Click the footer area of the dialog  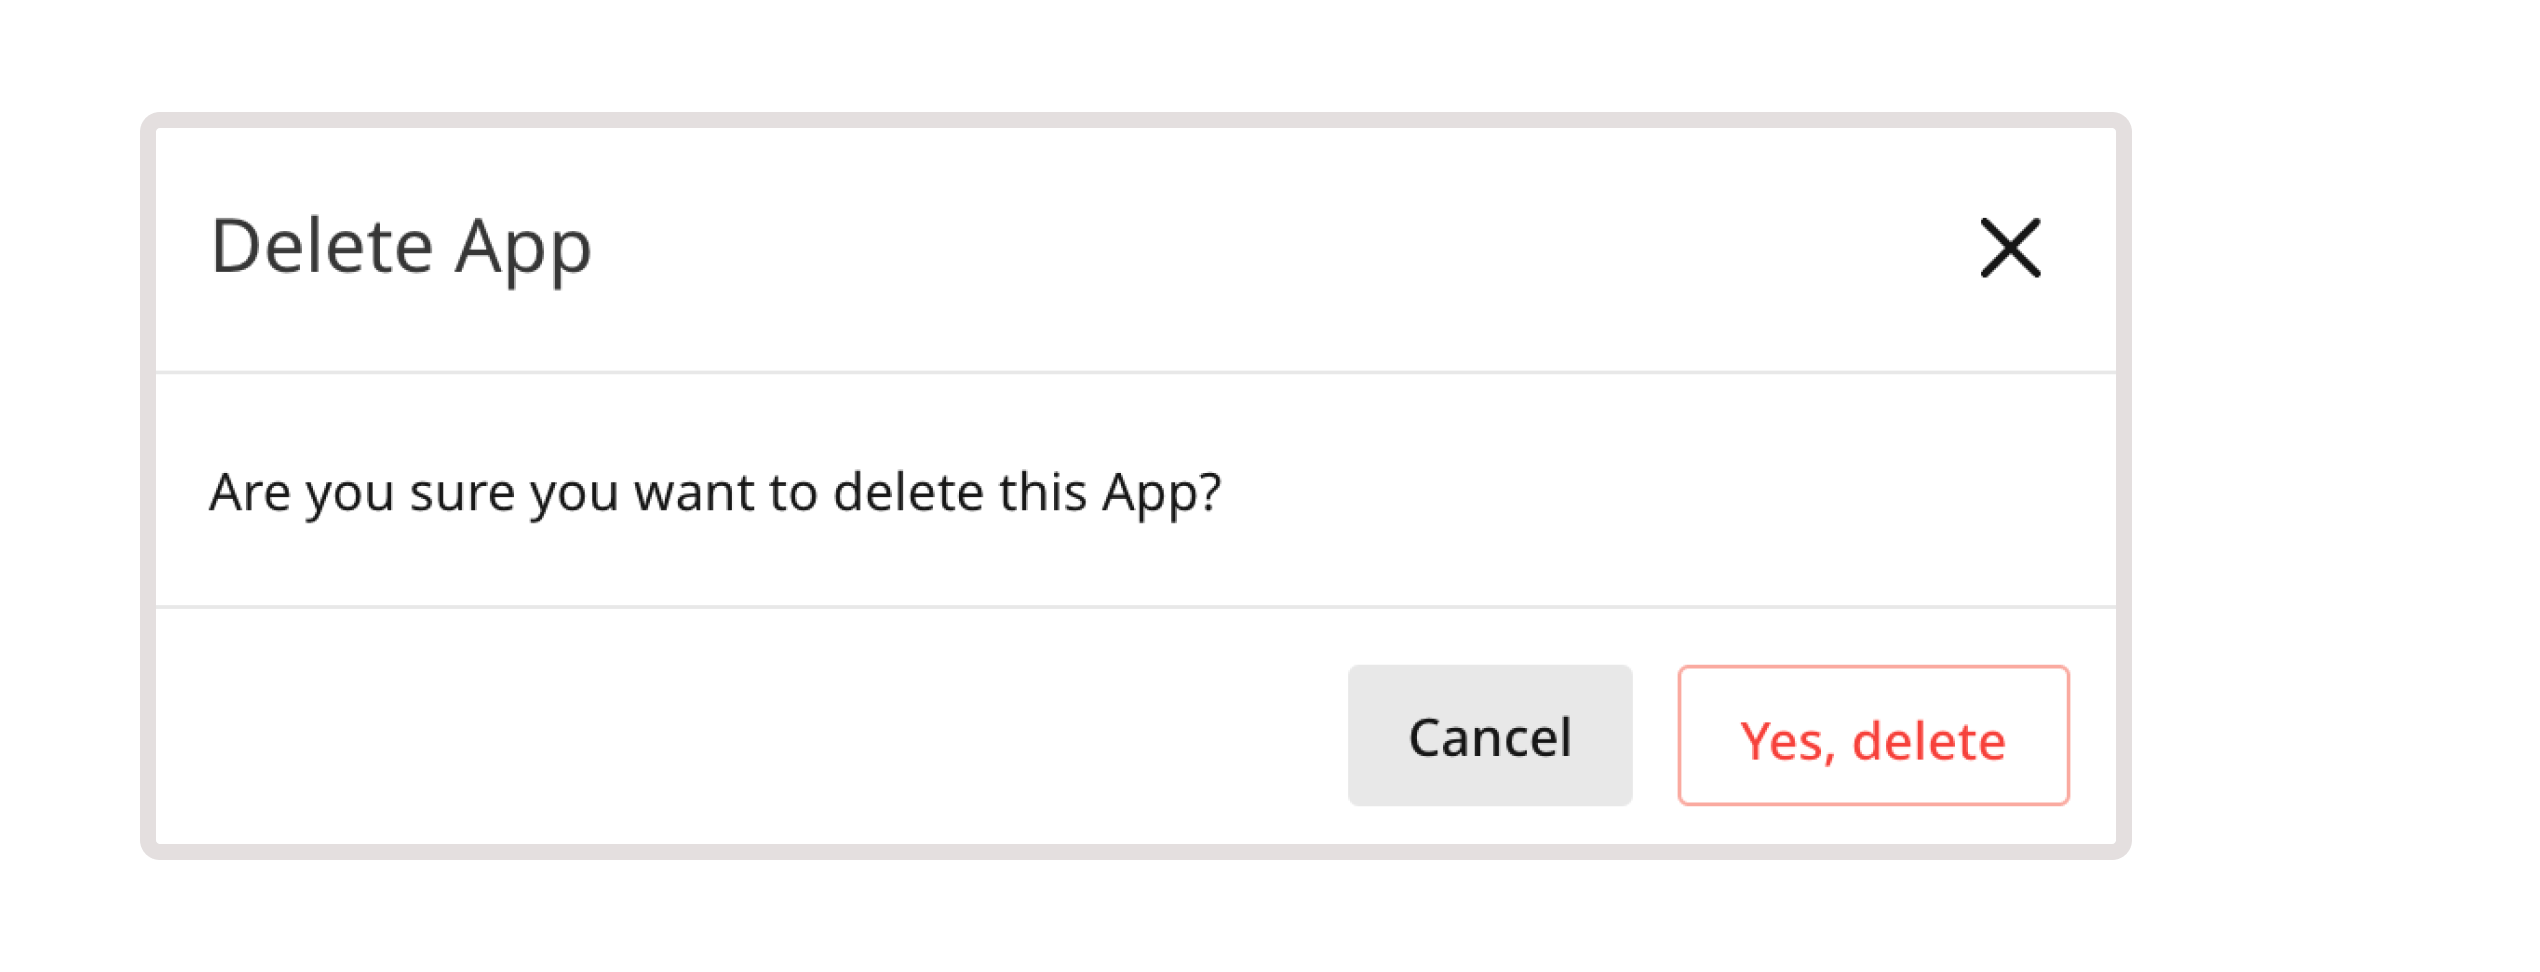click(x=700, y=735)
